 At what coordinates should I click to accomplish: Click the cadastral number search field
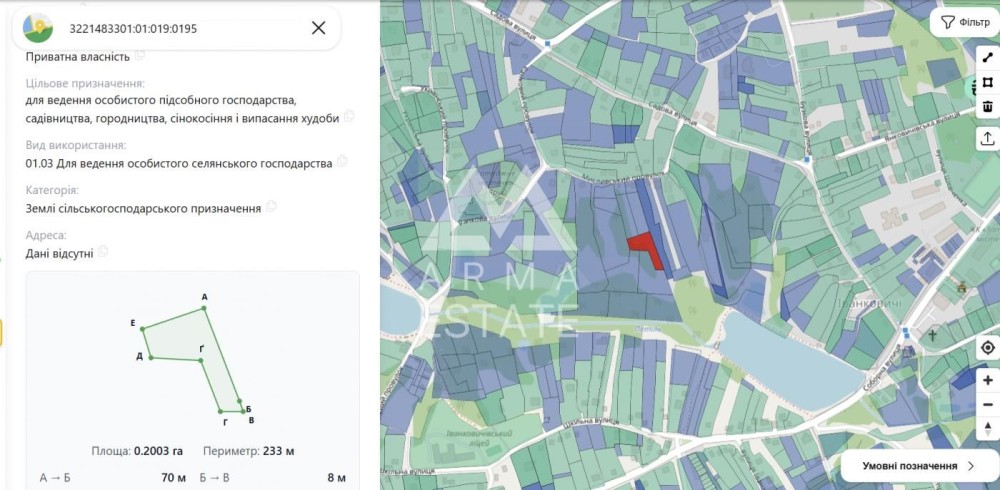185,29
